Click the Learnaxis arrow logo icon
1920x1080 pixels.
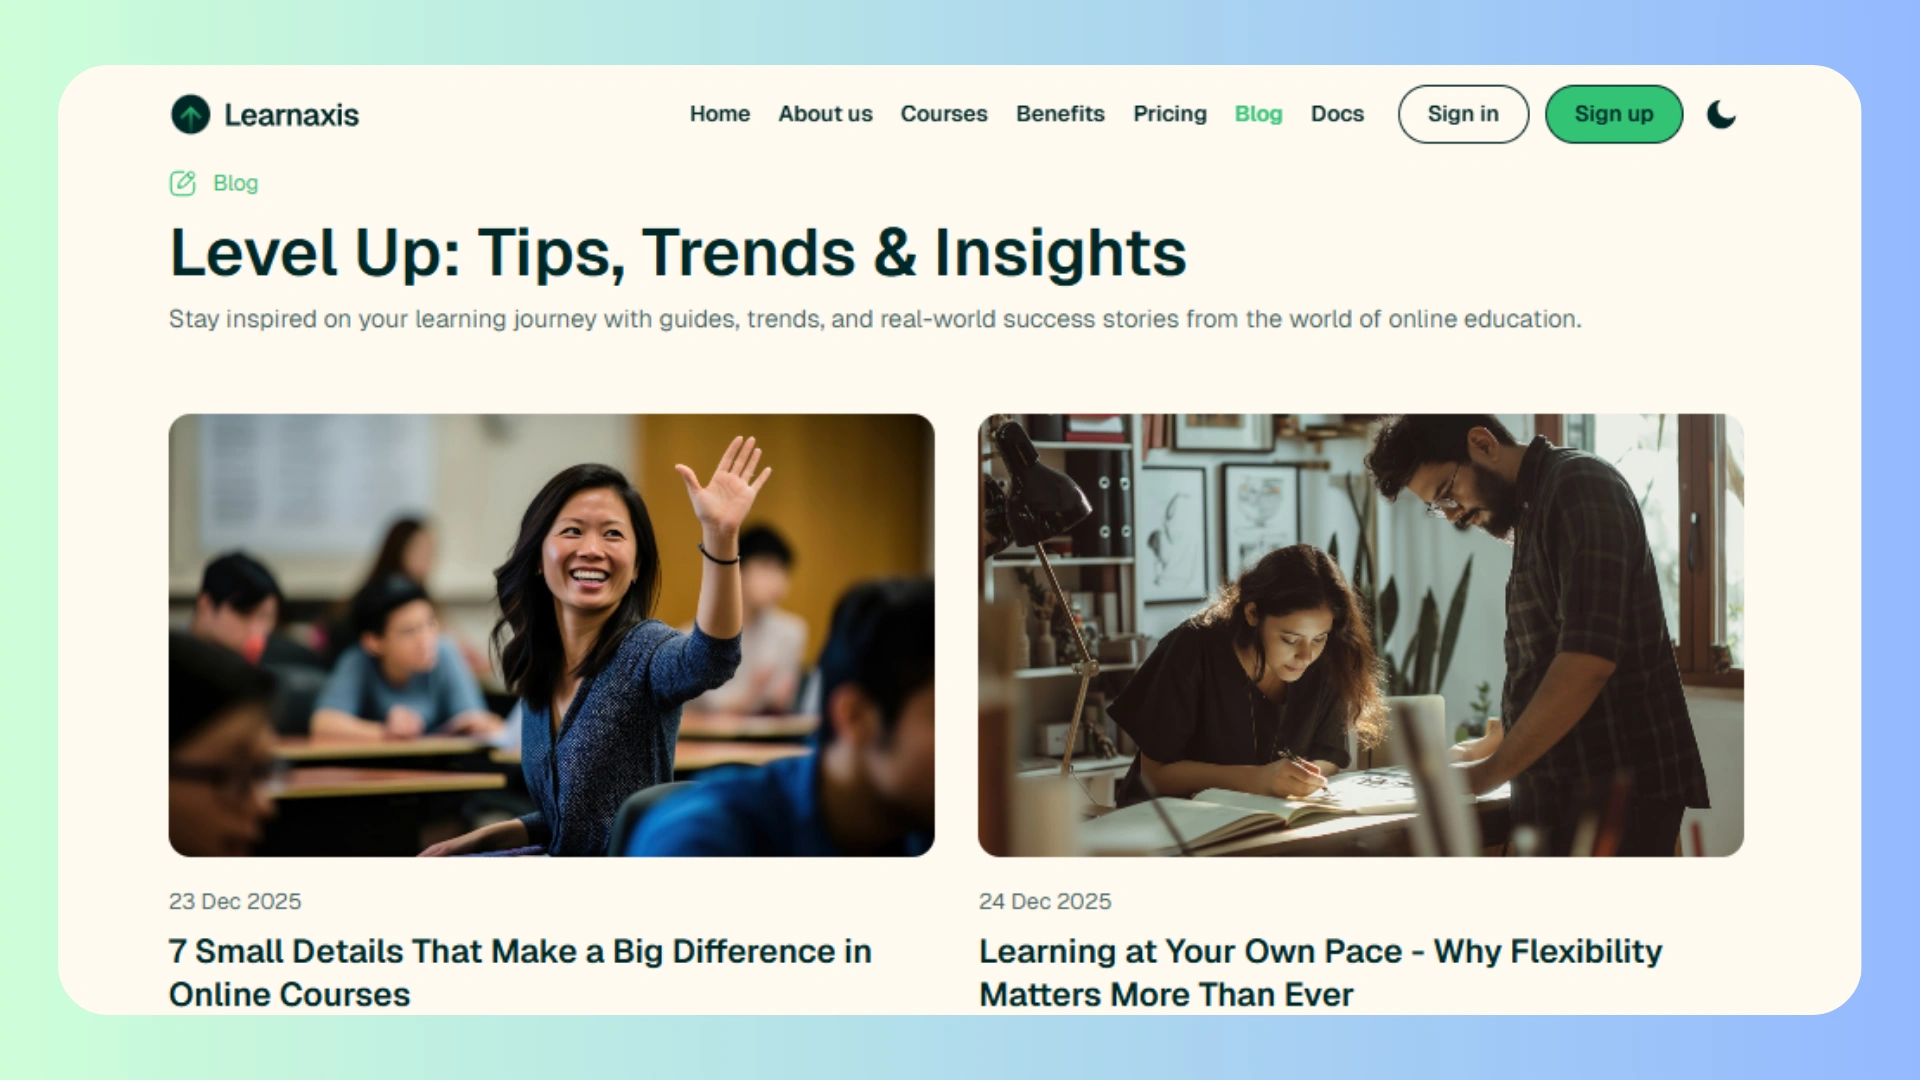click(190, 114)
